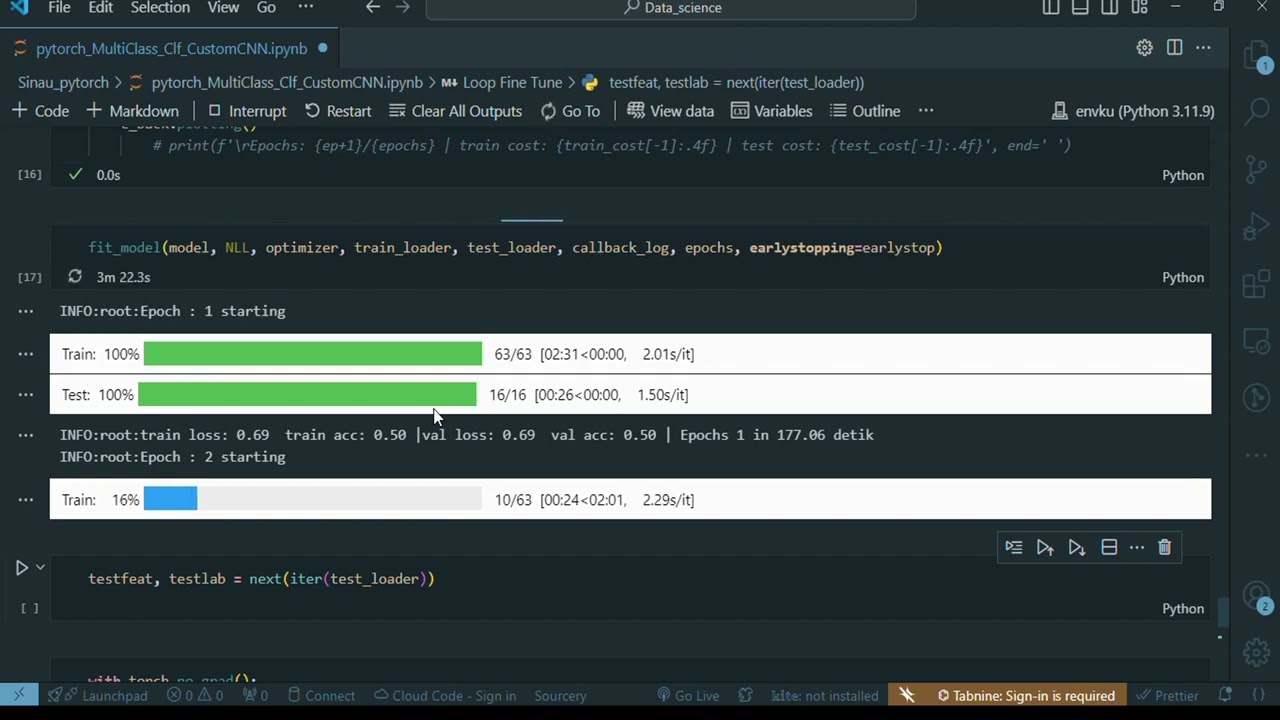This screenshot has height=720, width=1280.
Task: Interrupt the running kernel
Action: (247, 111)
